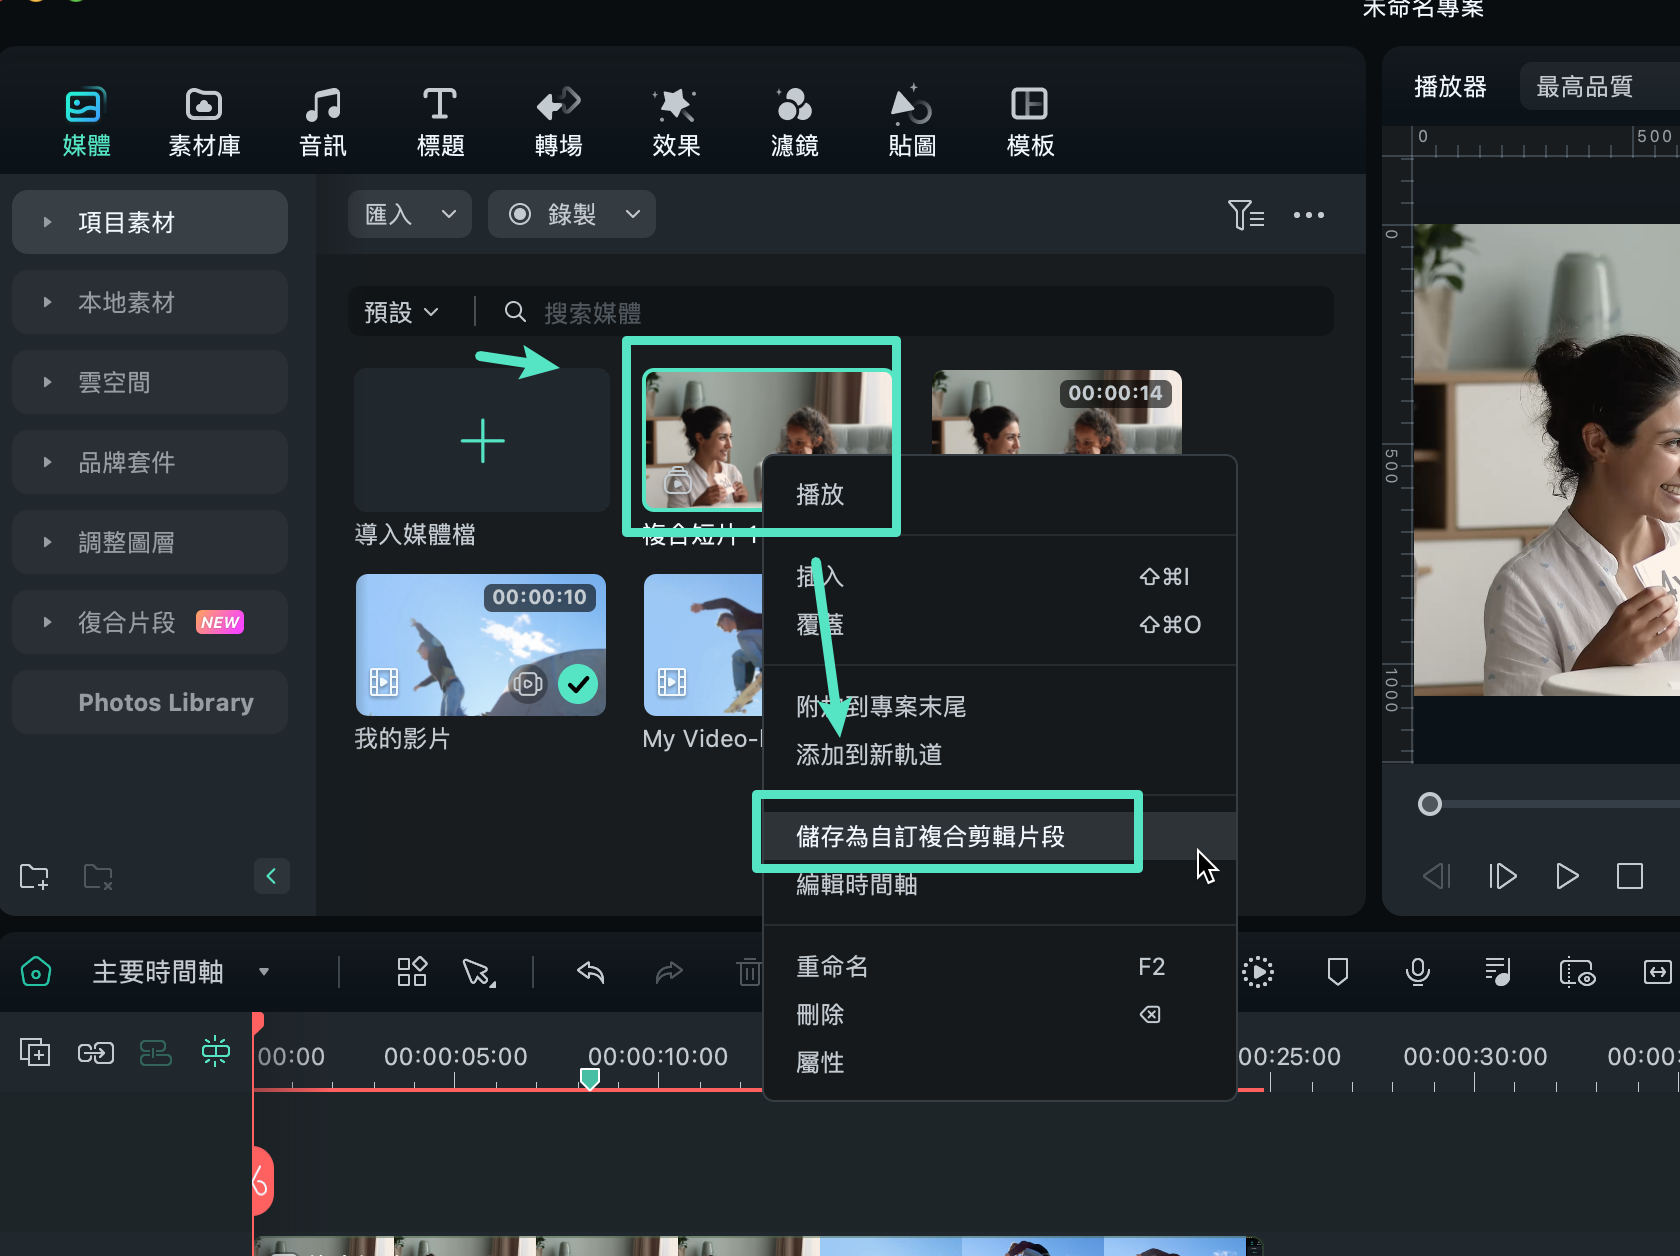1680x1256 pixels.
Task: Switch to the 音訊 audio tab
Action: tap(322, 122)
